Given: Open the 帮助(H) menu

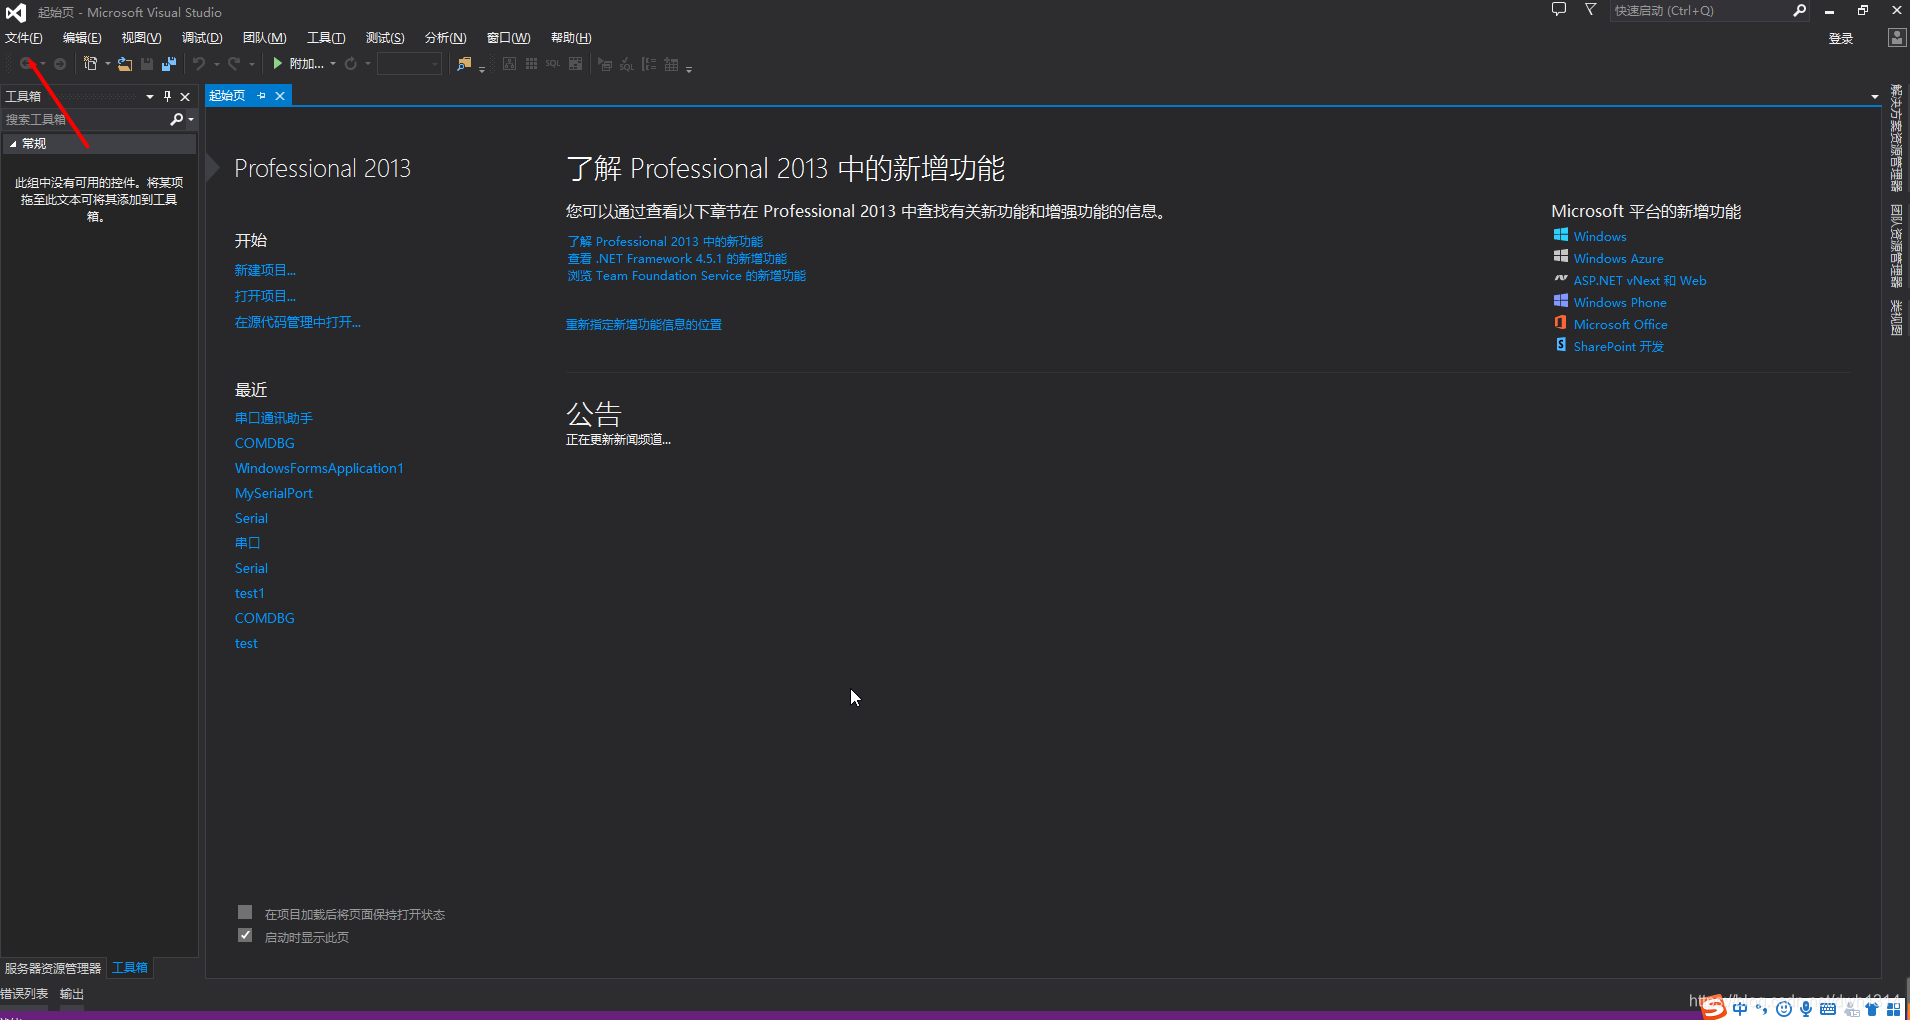Looking at the screenshot, I should click(571, 38).
